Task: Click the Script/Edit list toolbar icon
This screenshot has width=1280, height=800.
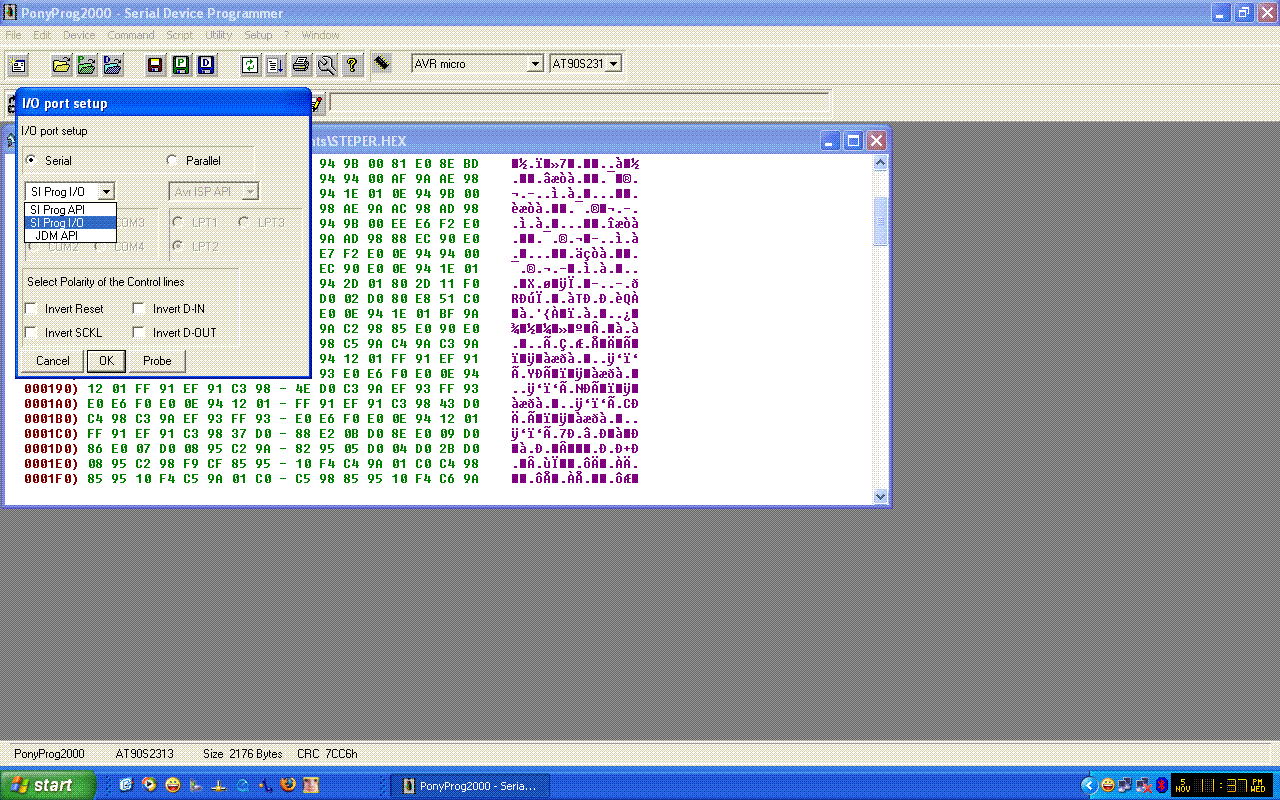Action: point(275,65)
